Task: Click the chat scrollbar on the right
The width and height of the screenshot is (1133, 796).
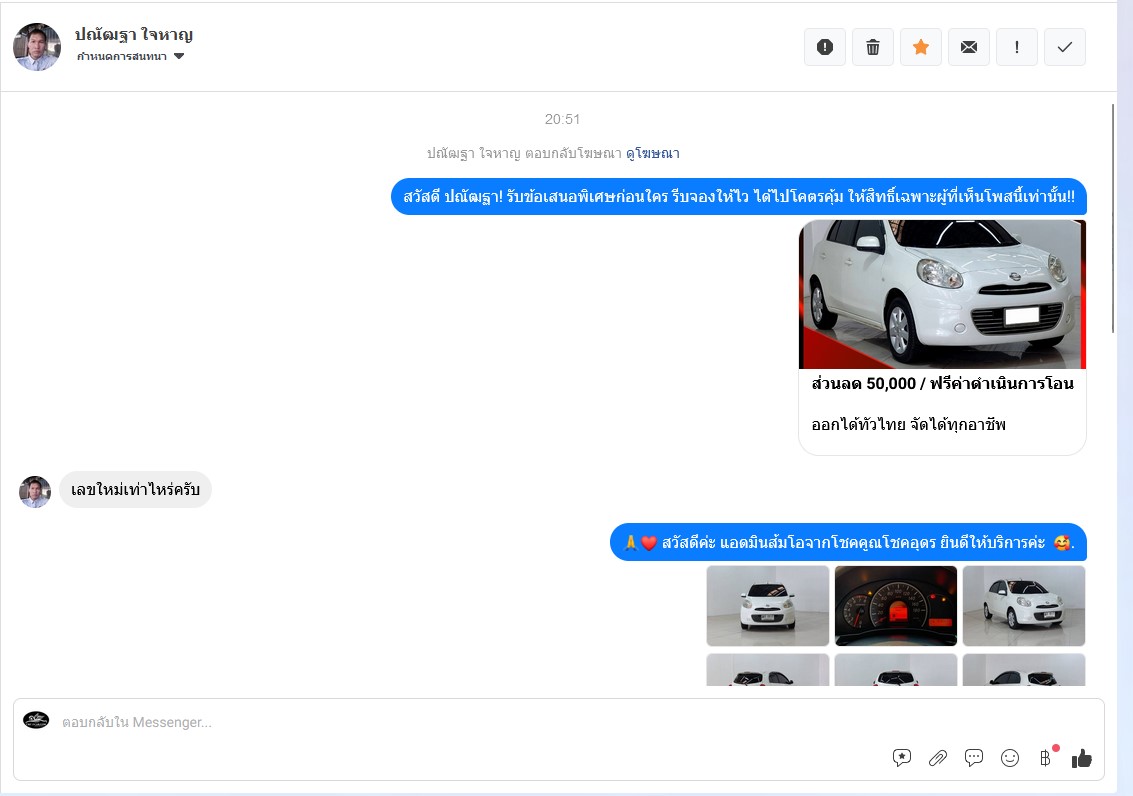Action: (1114, 218)
